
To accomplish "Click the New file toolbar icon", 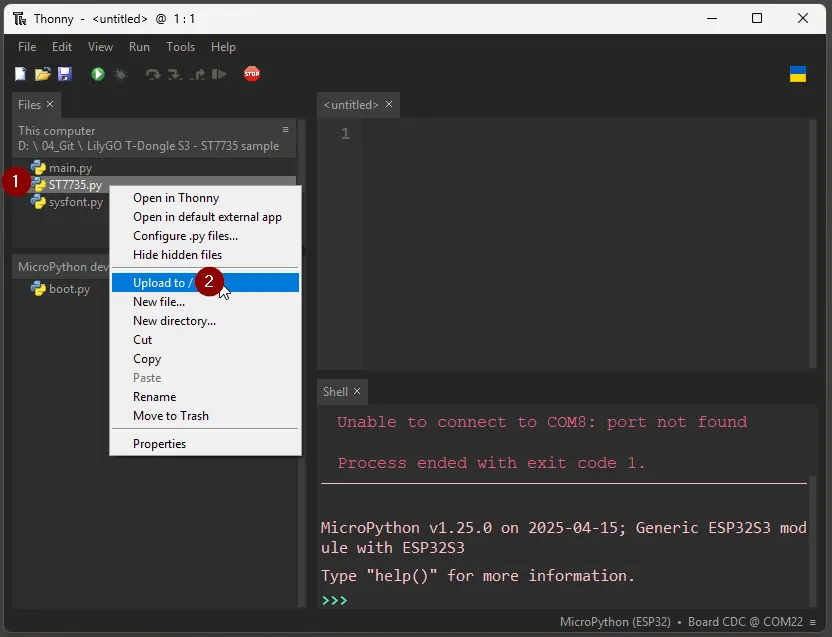I will [x=20, y=74].
